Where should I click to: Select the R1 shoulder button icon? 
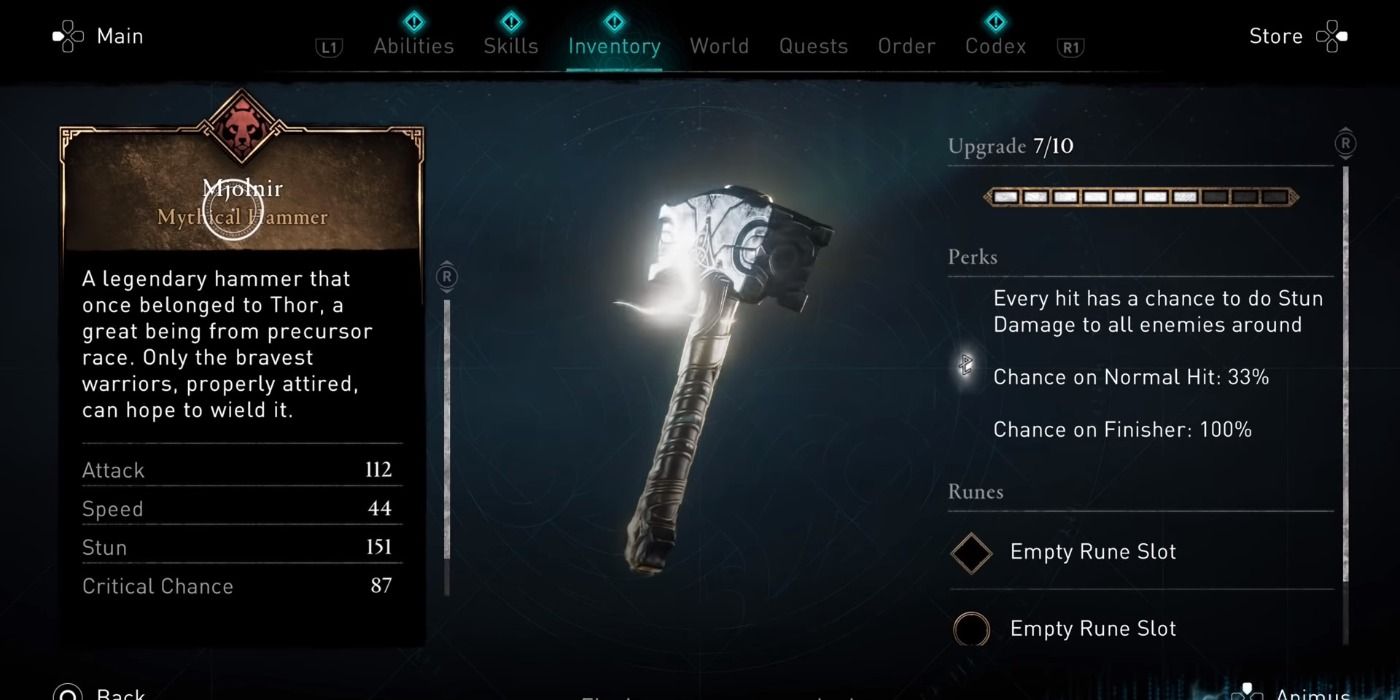pos(1071,47)
